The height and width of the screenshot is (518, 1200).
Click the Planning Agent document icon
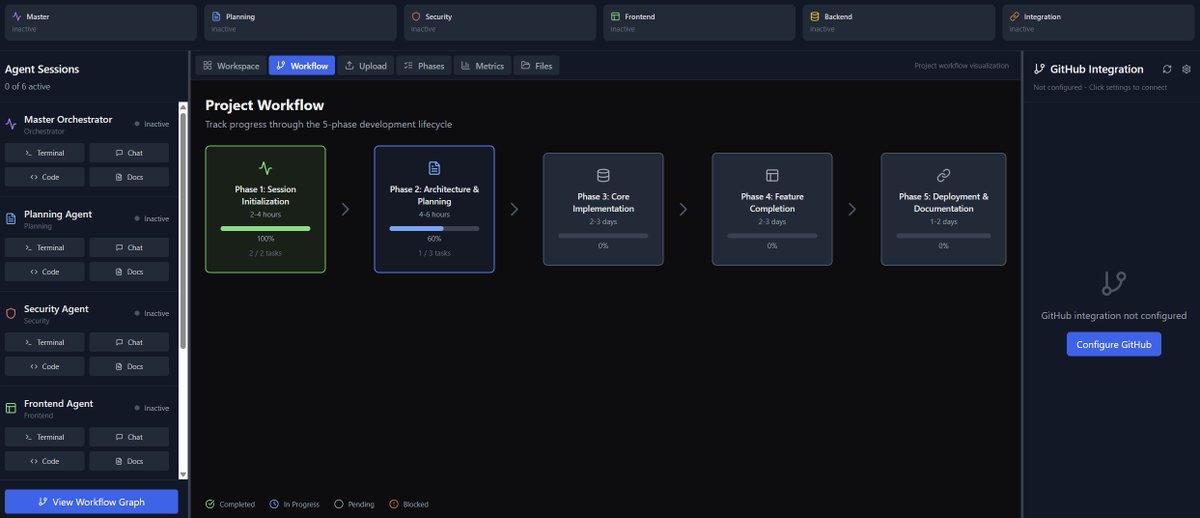coord(11,218)
